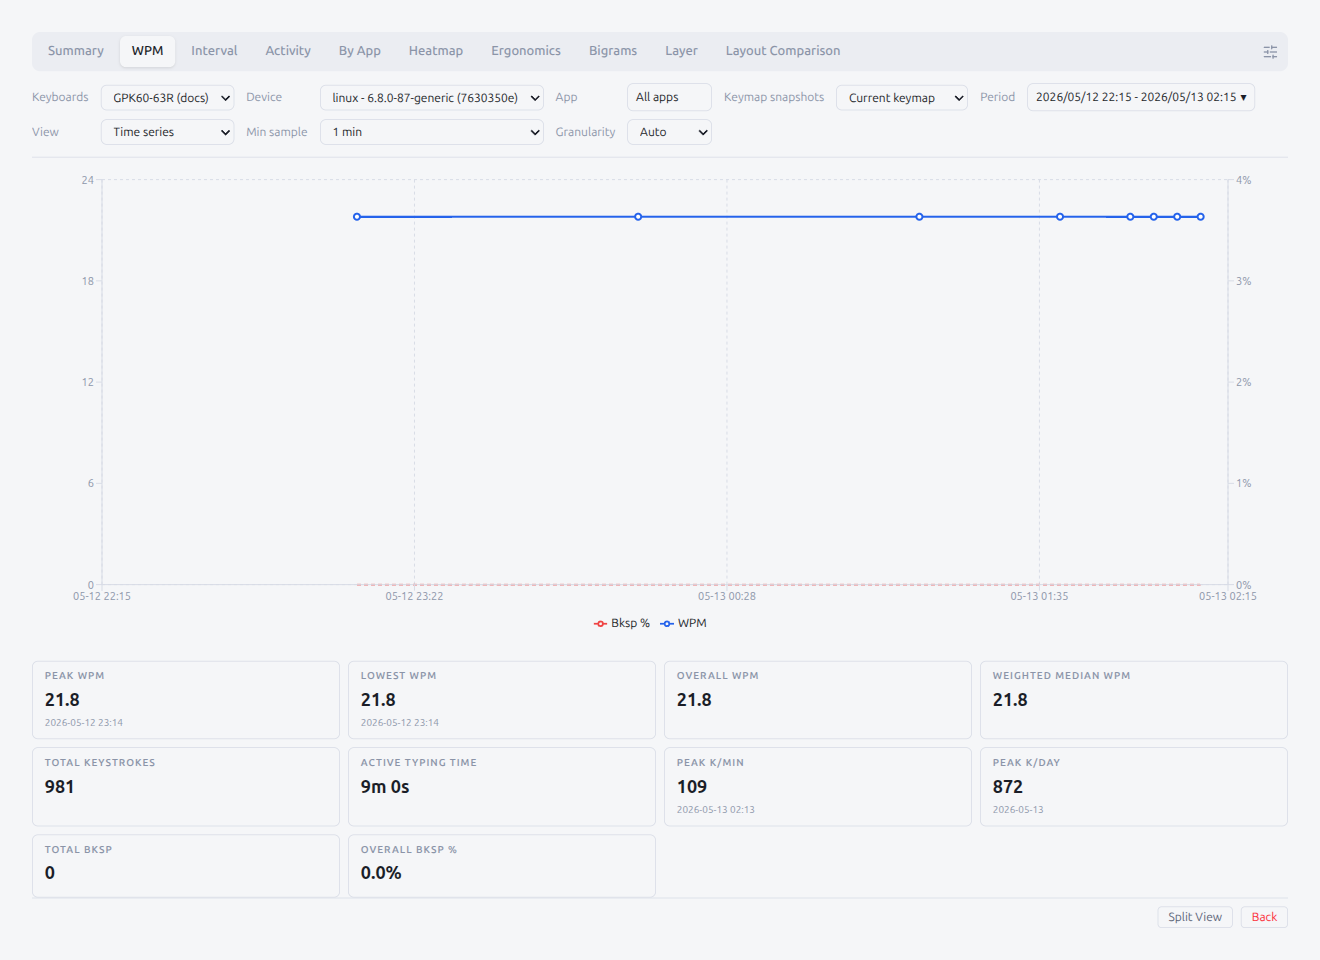Open the Device dropdown linux - 6.8.0-87-generic

coord(432,97)
